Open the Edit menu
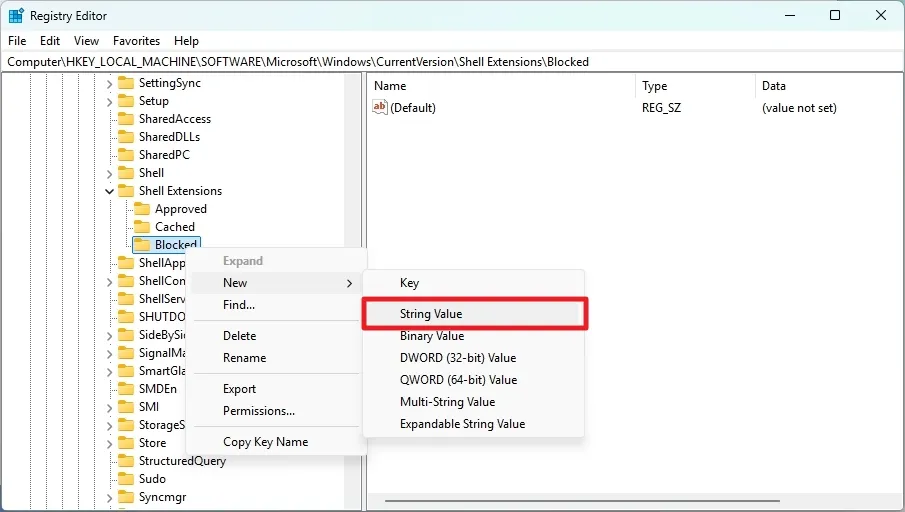The width and height of the screenshot is (905, 512). (50, 41)
